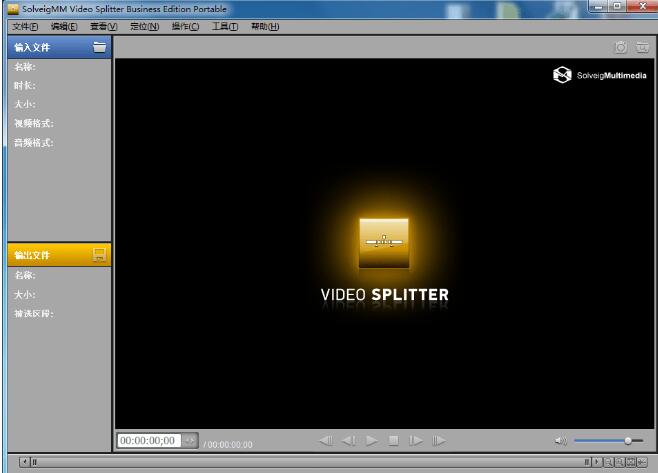Click the 时长 label in input panel
The width and height of the screenshot is (658, 473).
point(25,86)
